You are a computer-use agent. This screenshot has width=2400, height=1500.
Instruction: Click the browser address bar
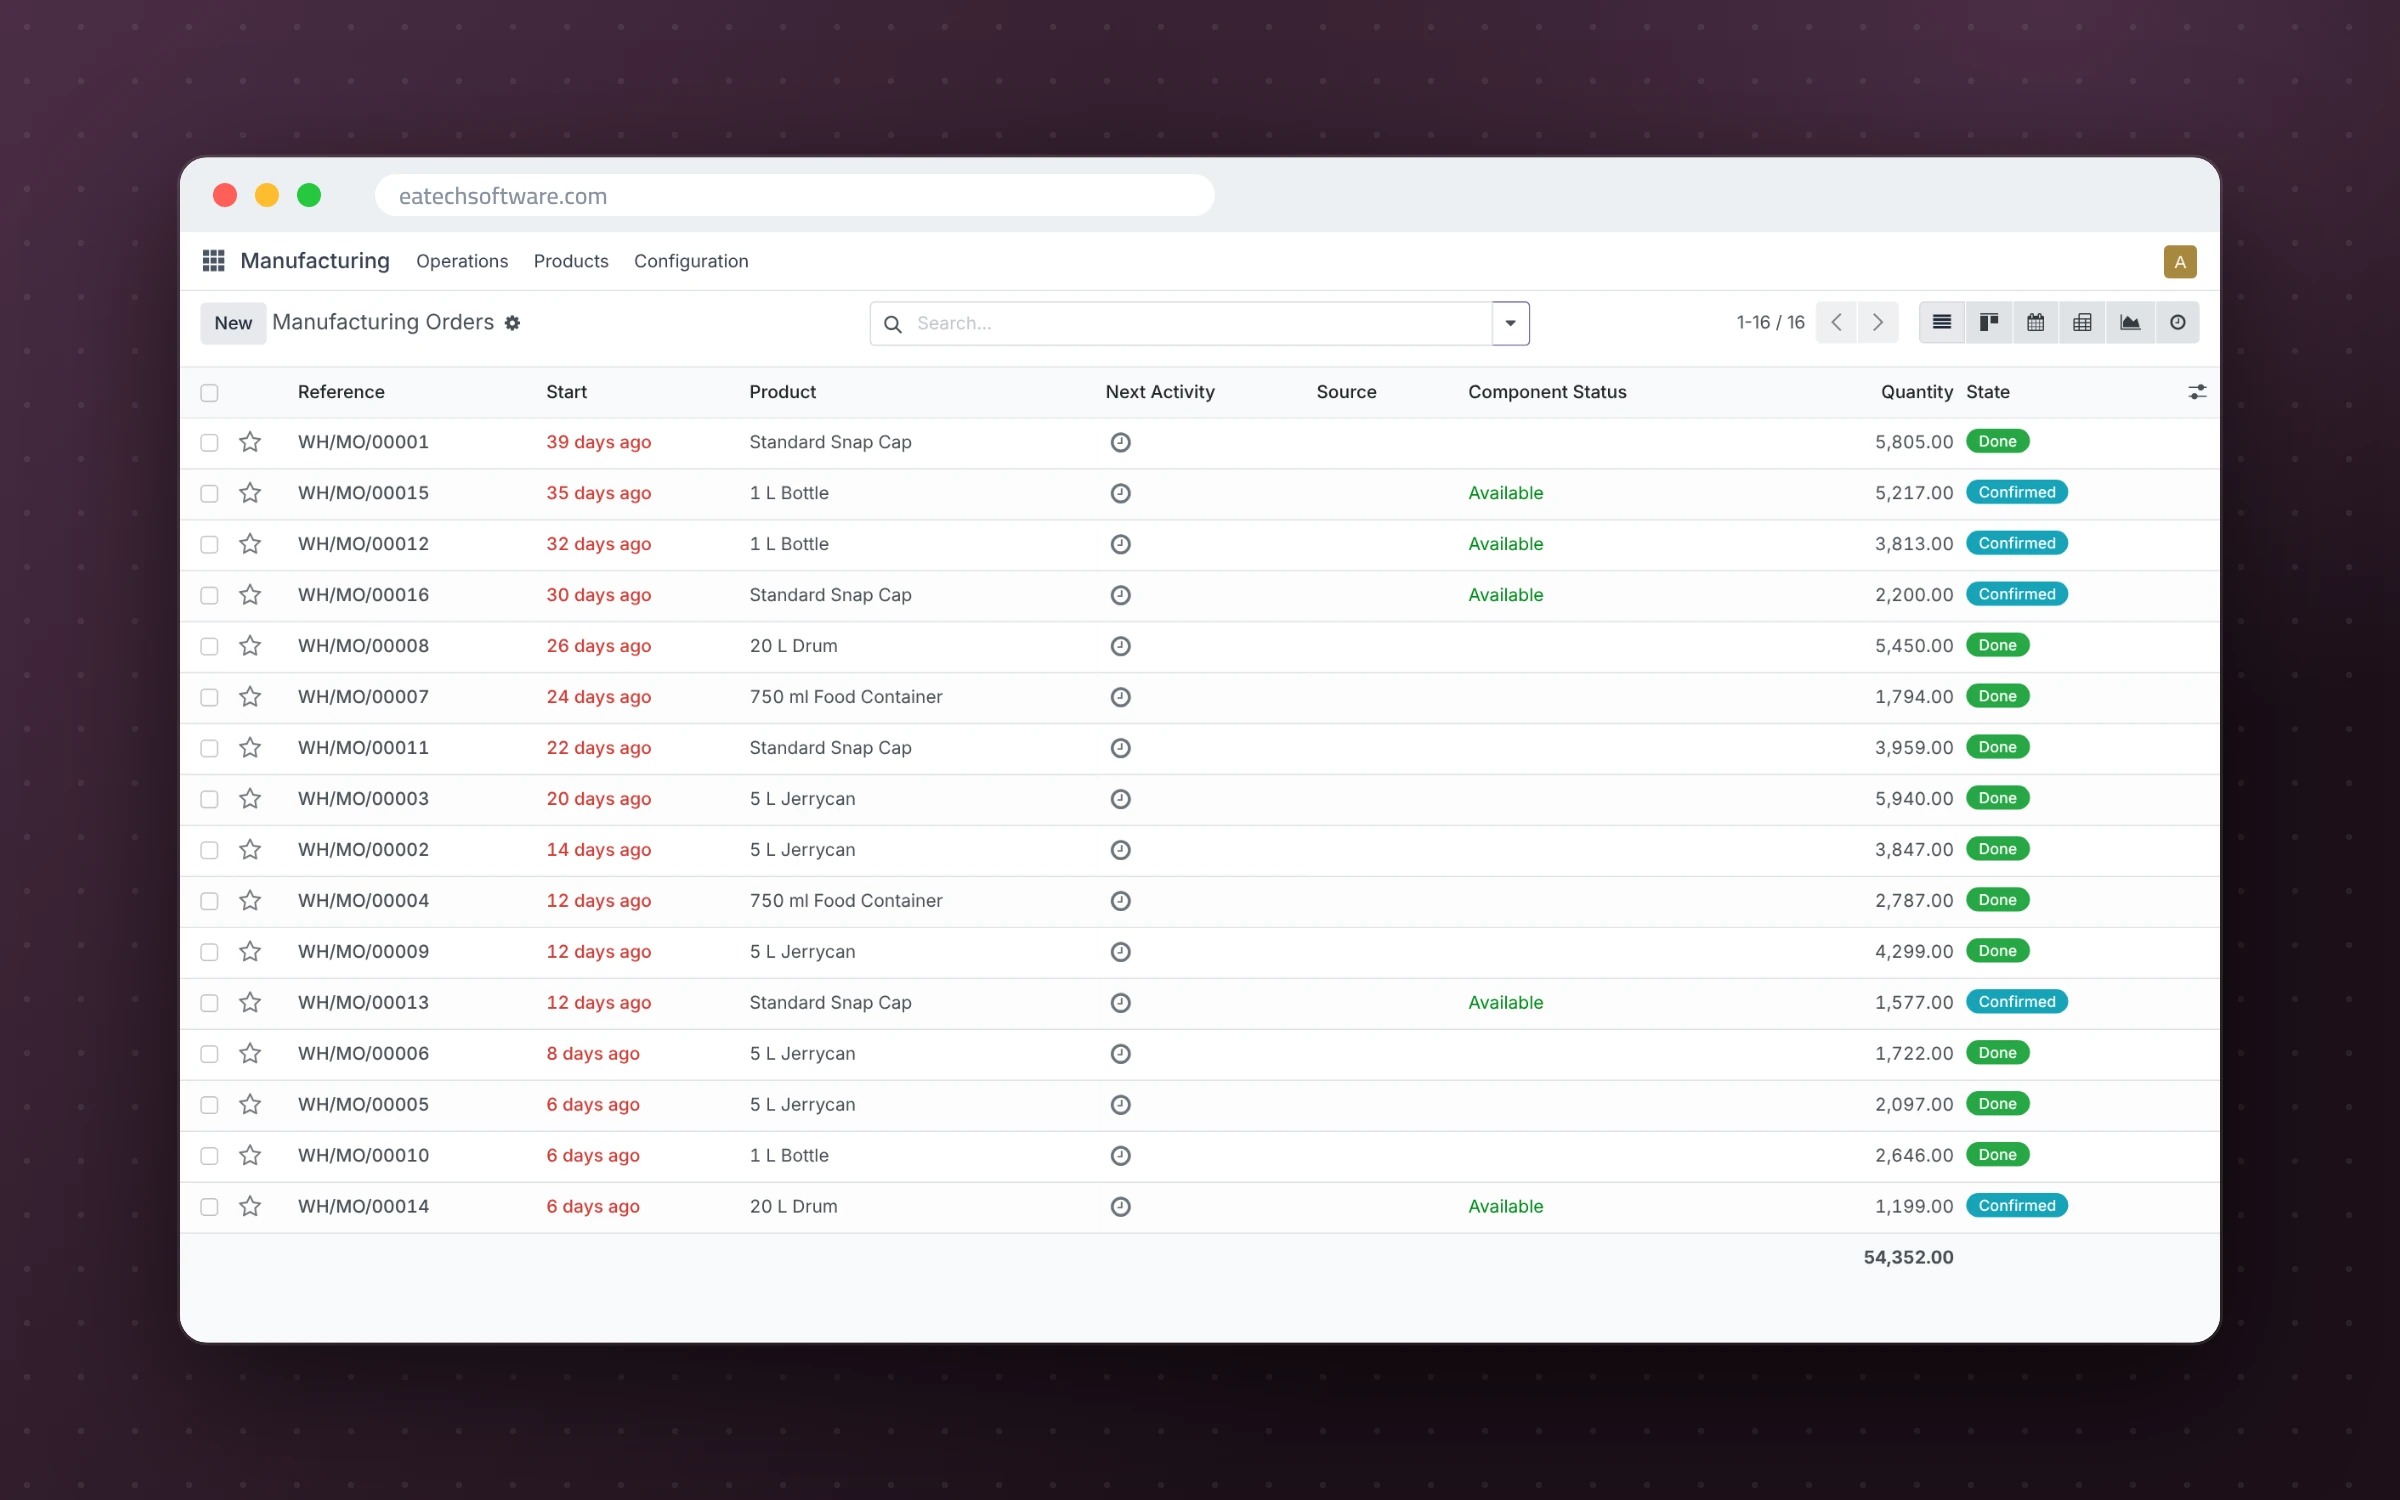click(795, 196)
